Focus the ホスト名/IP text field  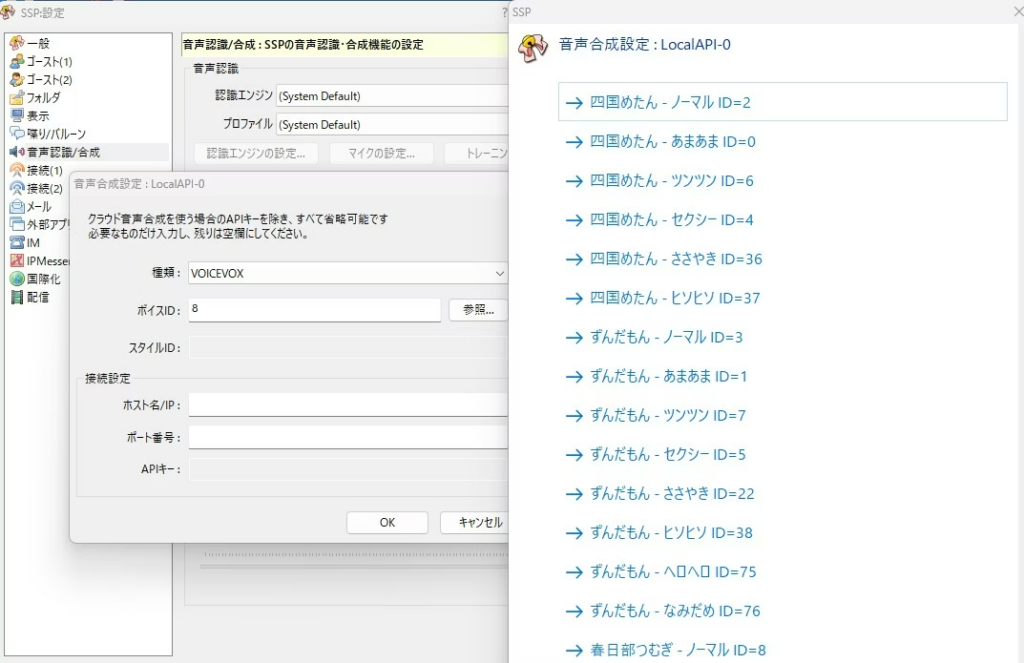click(347, 405)
